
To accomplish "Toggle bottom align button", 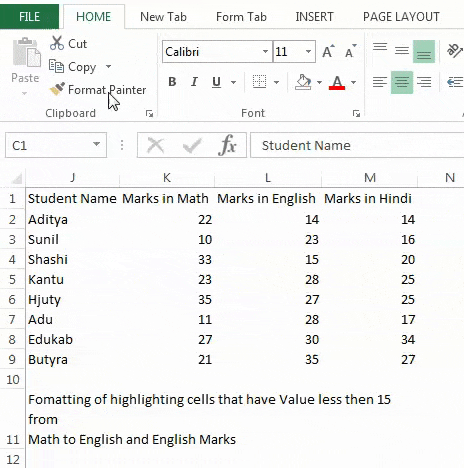I will click(x=424, y=51).
